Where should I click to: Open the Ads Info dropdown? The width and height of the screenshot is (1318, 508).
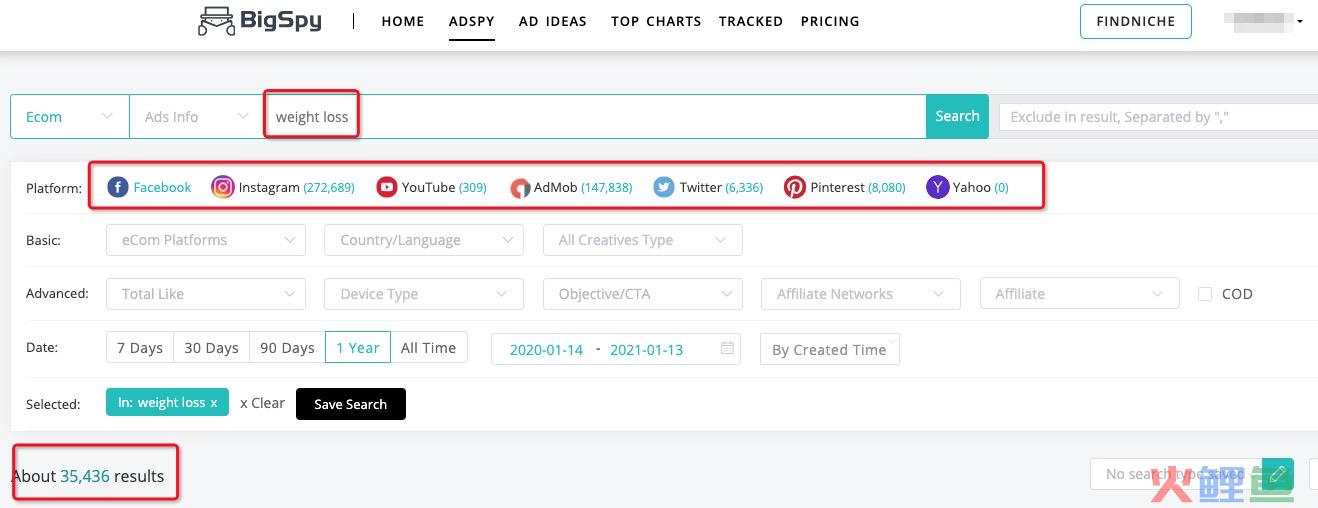[196, 117]
